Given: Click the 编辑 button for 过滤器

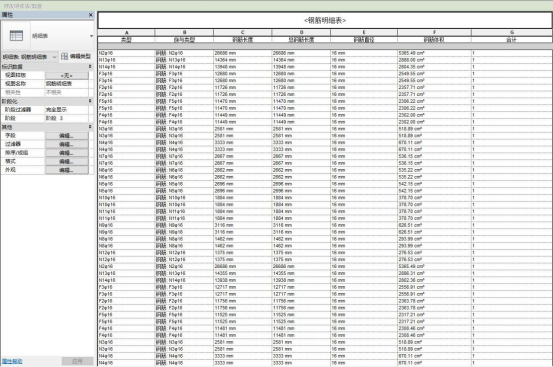Looking at the screenshot, I should pyautogui.click(x=67, y=144).
